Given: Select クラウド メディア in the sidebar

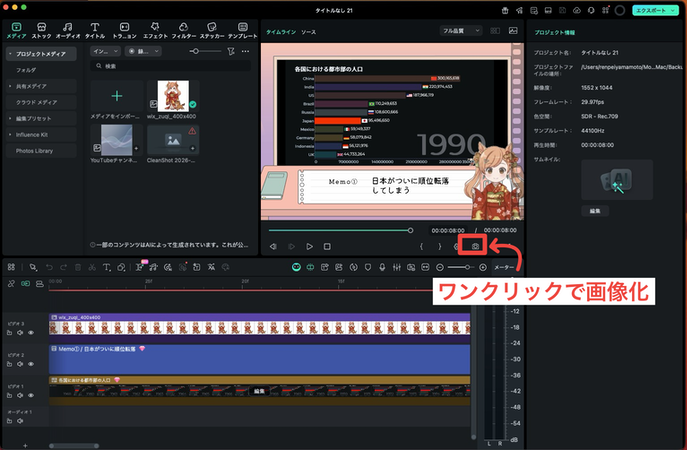Looking at the screenshot, I should [41, 103].
